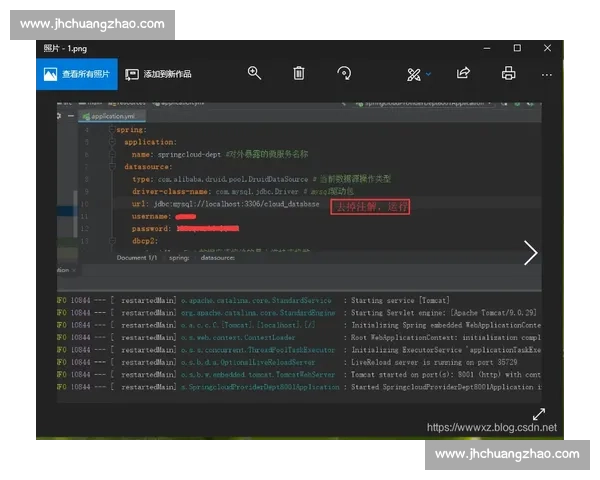The width and height of the screenshot is (600, 480).
Task: Collapse the application: fold marker
Action: click(x=112, y=142)
